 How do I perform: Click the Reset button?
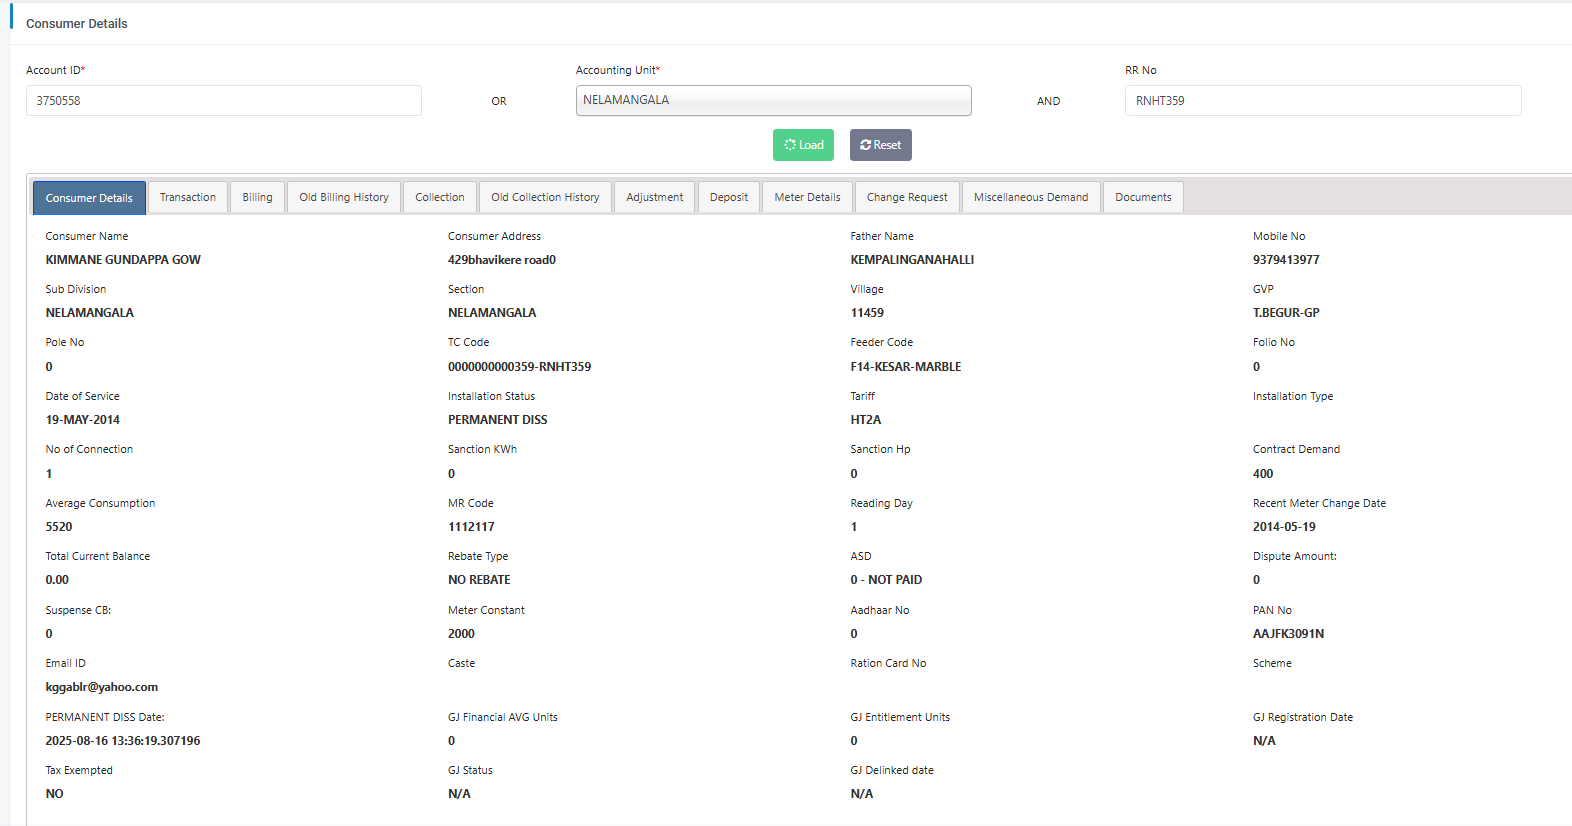point(880,145)
